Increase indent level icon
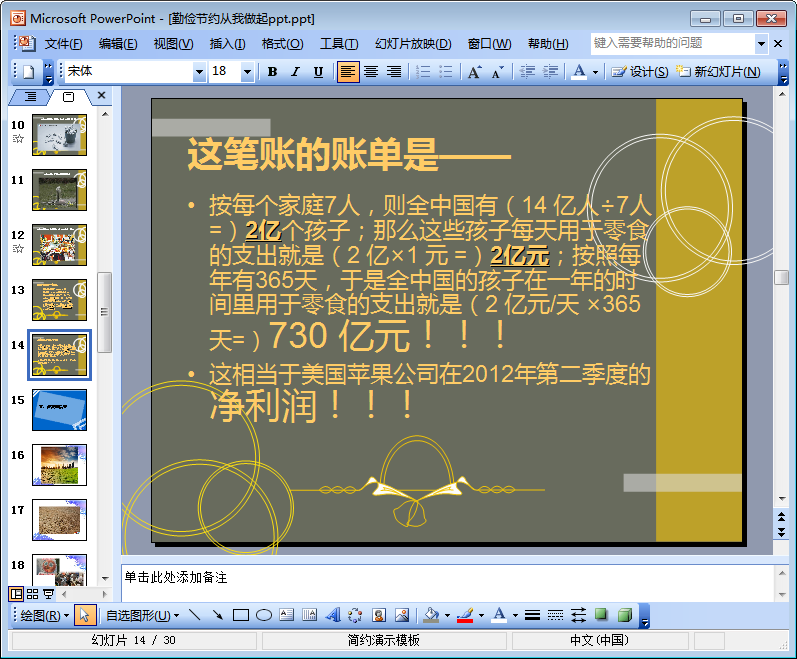Viewport: 797px width, 659px height. [x=550, y=72]
